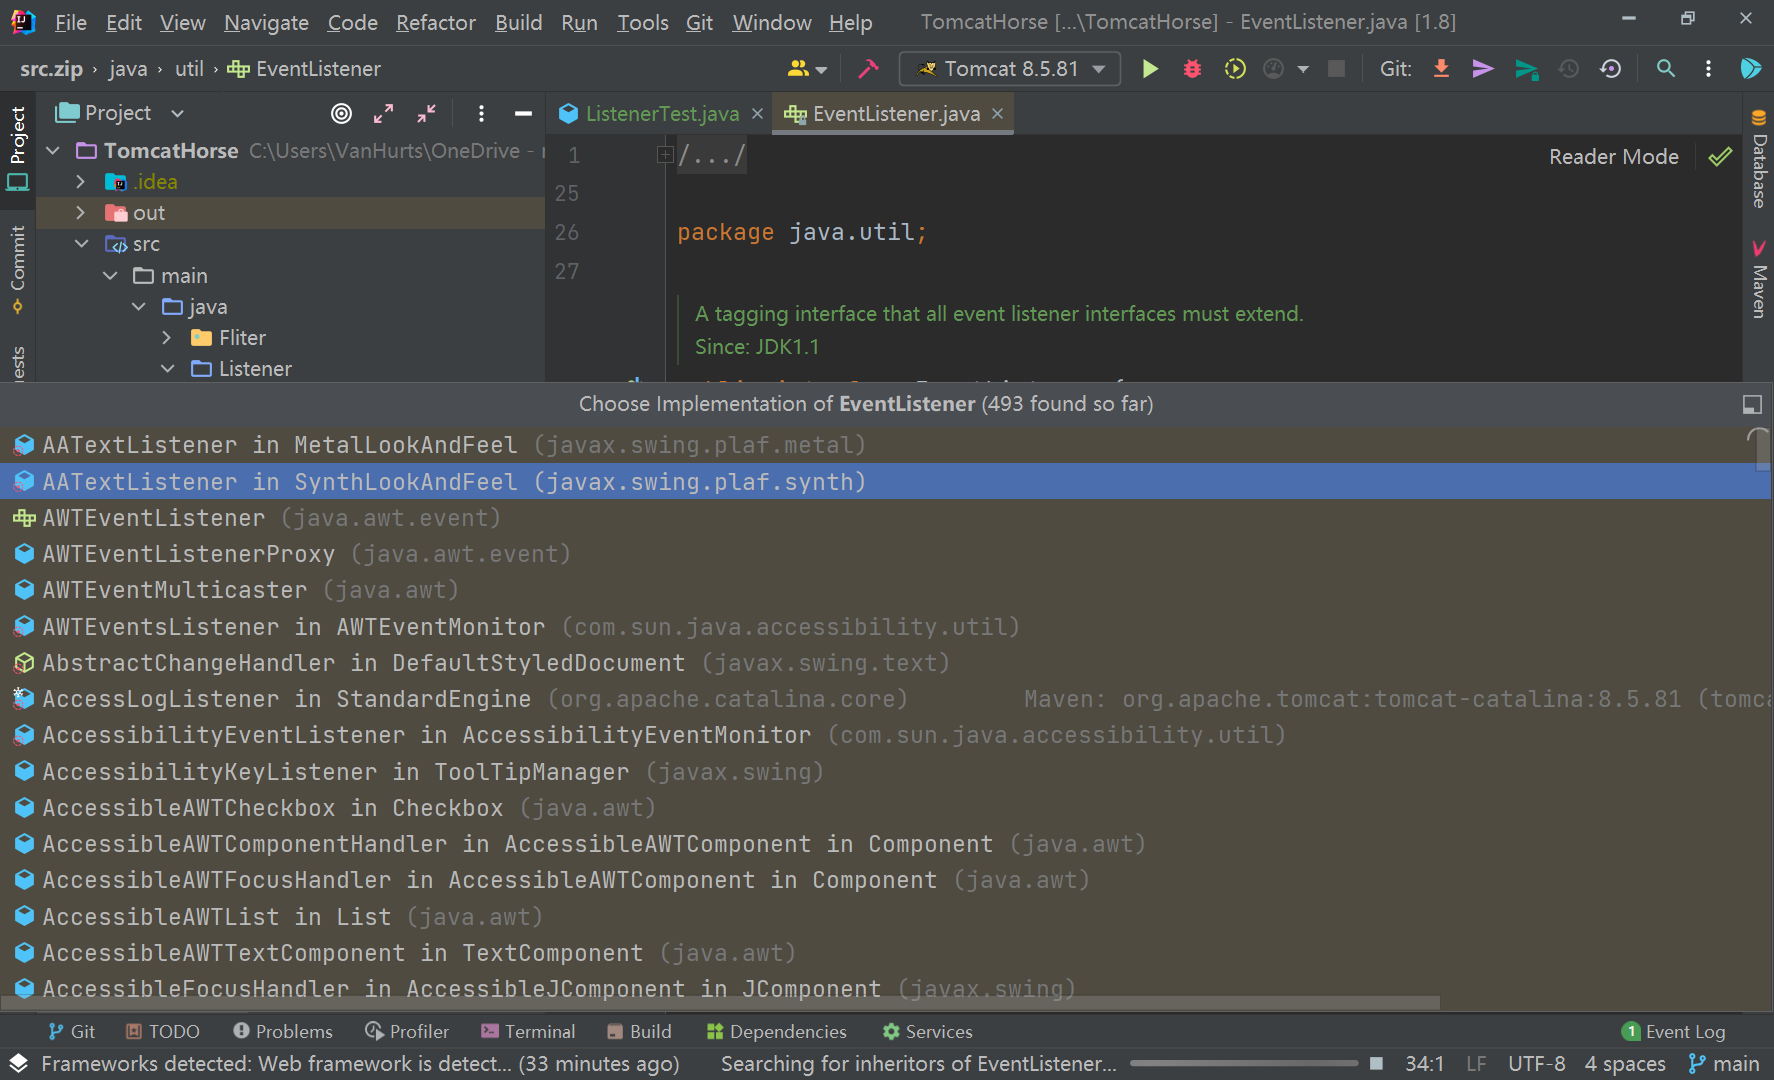Open the Refactor menu
The image size is (1774, 1080).
click(x=435, y=22)
